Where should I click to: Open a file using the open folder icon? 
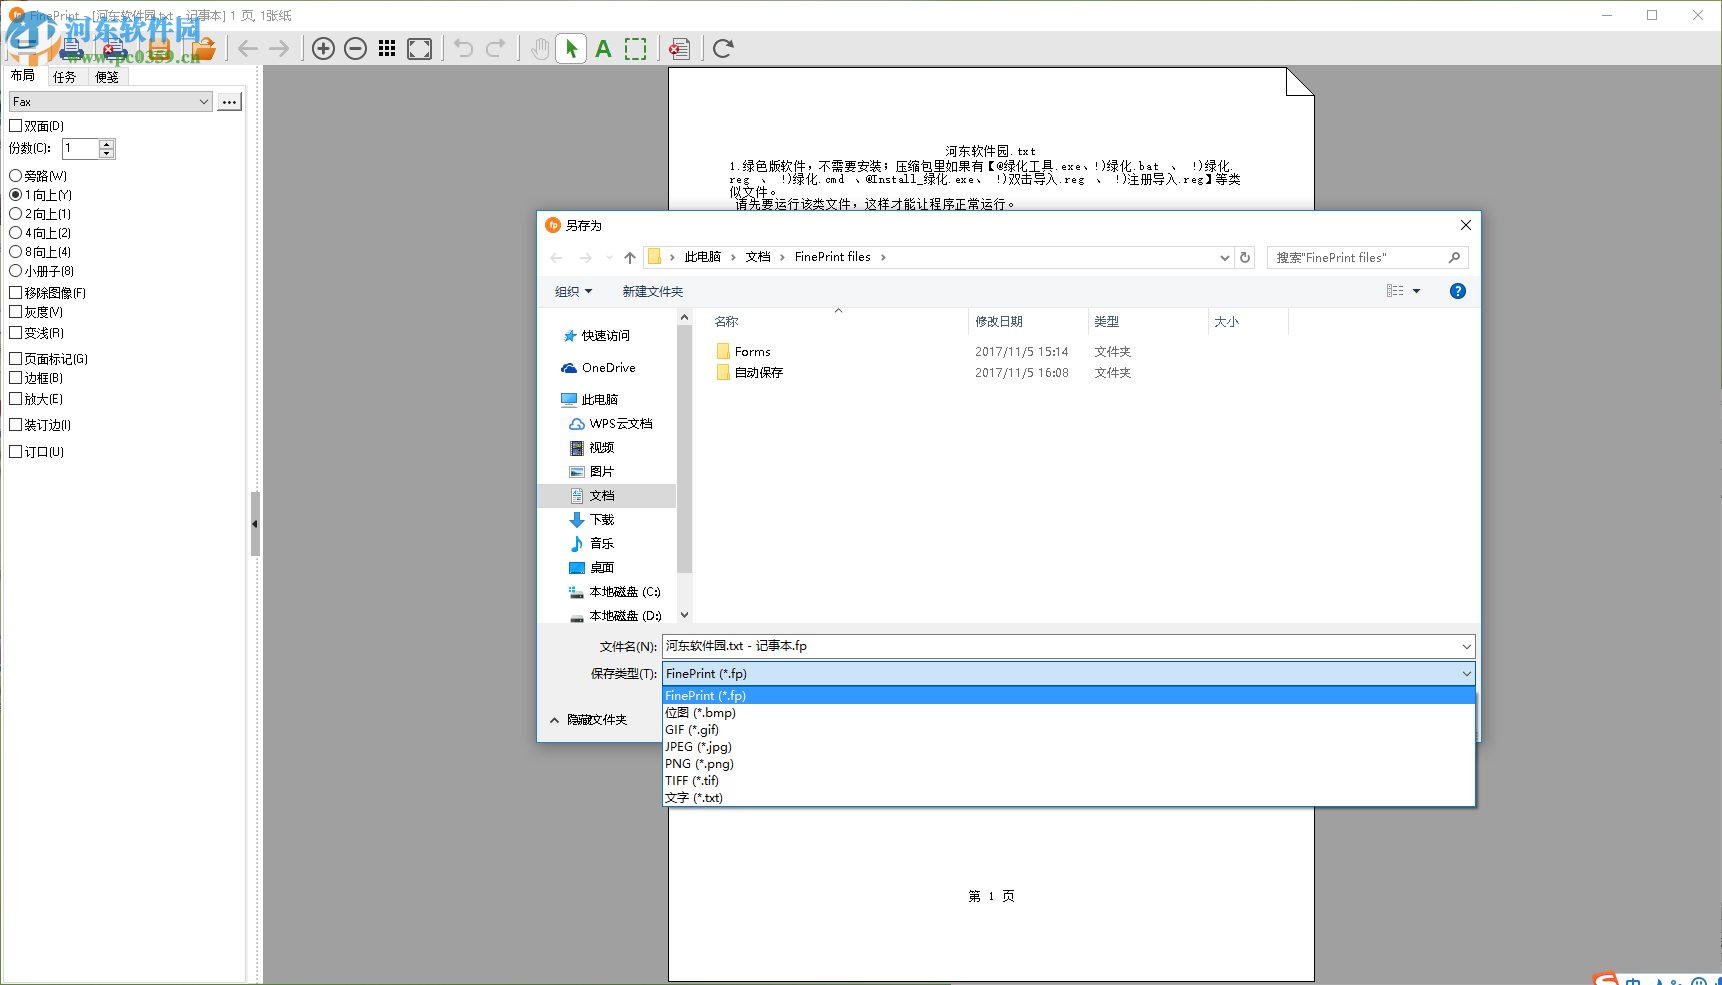point(204,47)
